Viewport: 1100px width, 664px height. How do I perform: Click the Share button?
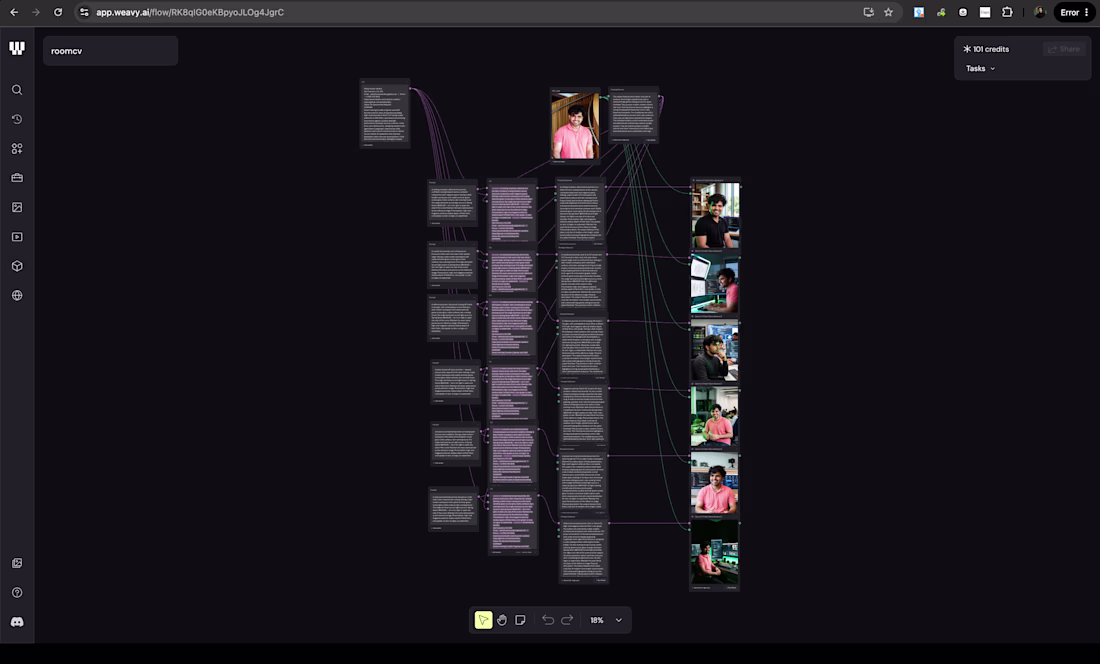(x=1064, y=49)
